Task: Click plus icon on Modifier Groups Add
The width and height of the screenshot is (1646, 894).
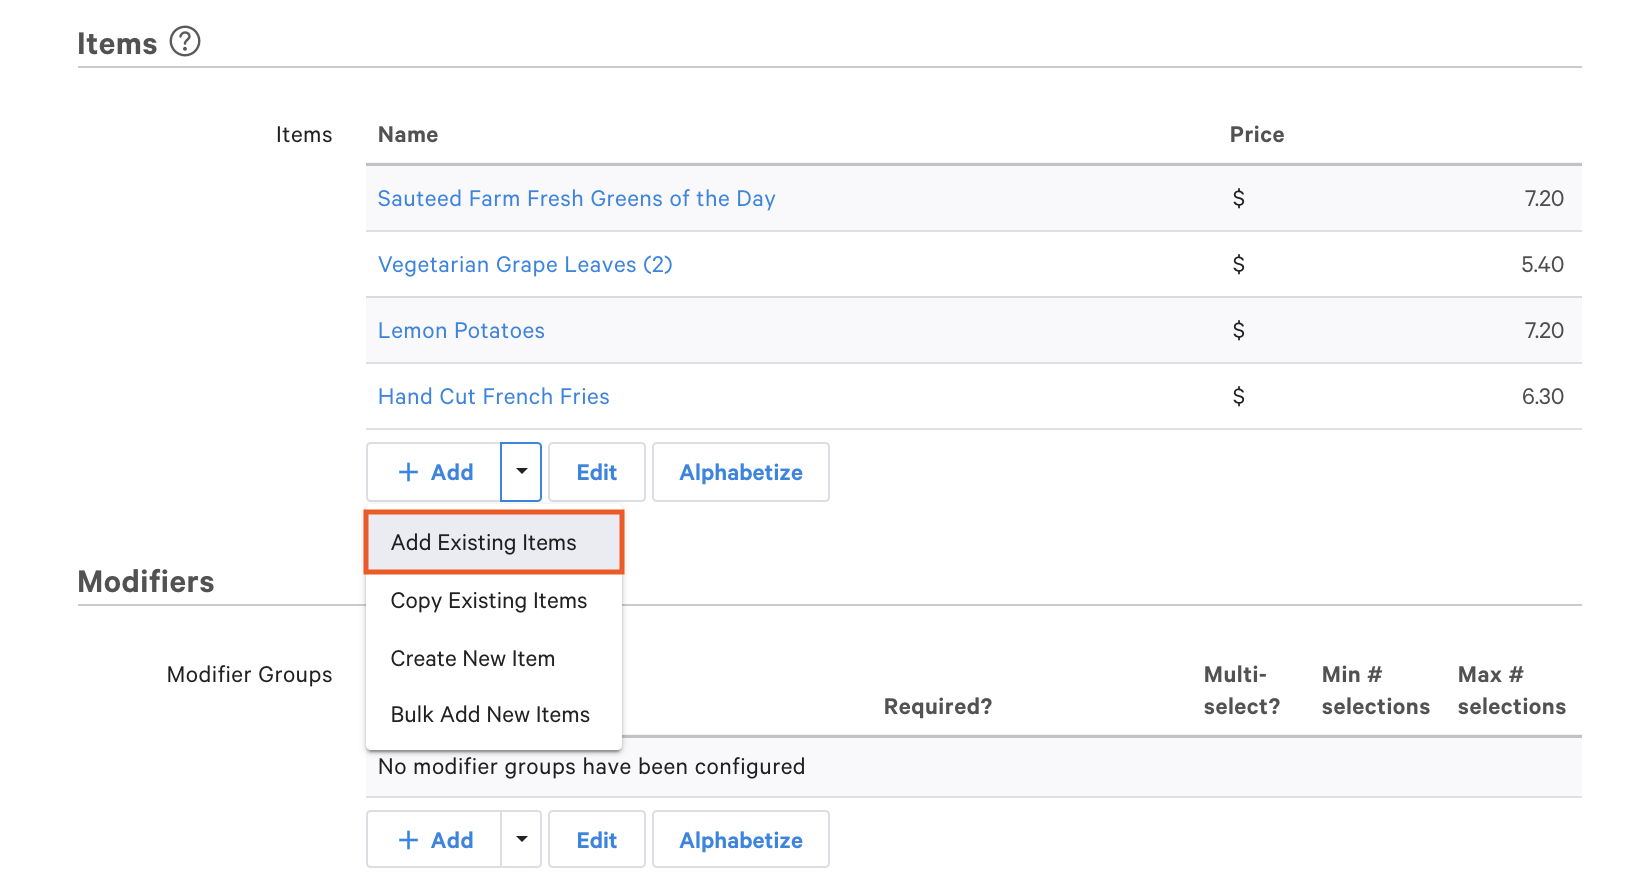Action: (x=408, y=840)
